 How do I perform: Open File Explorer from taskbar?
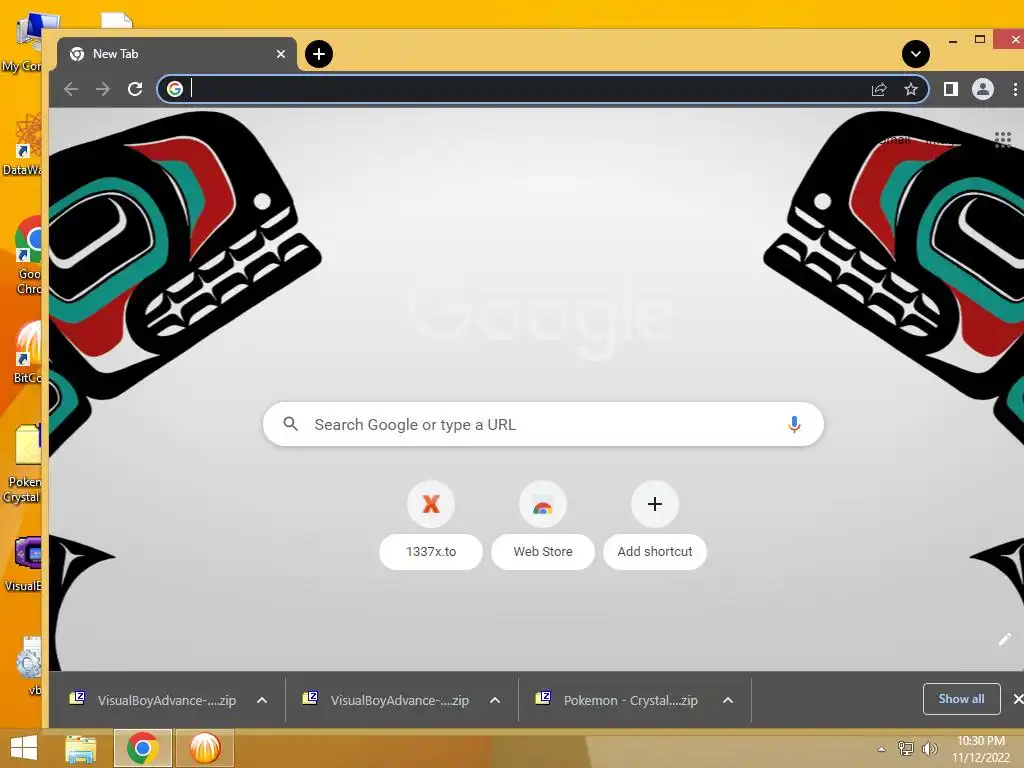(x=81, y=748)
